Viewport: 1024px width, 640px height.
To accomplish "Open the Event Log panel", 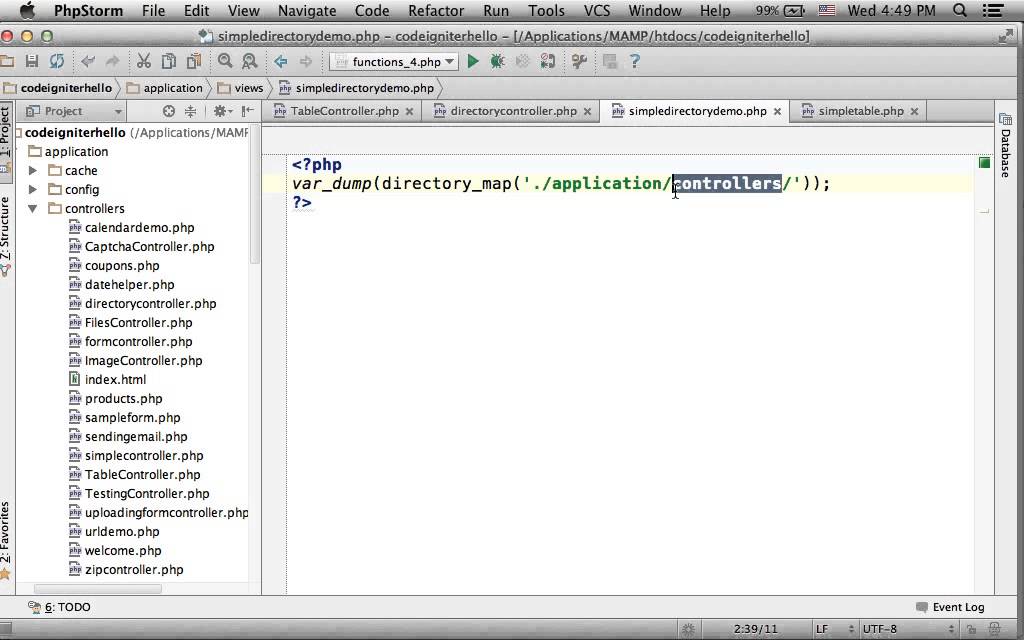I will click(950, 607).
